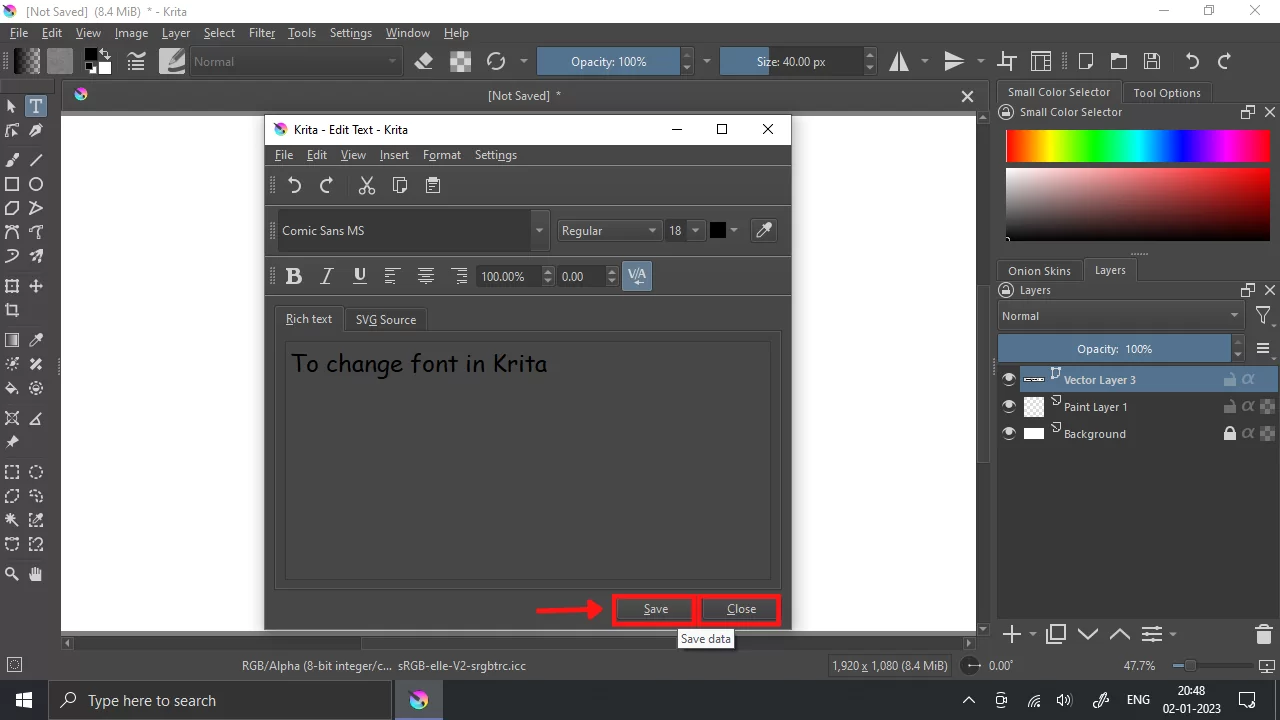
Task: Click the Save button
Action: pyautogui.click(x=656, y=609)
